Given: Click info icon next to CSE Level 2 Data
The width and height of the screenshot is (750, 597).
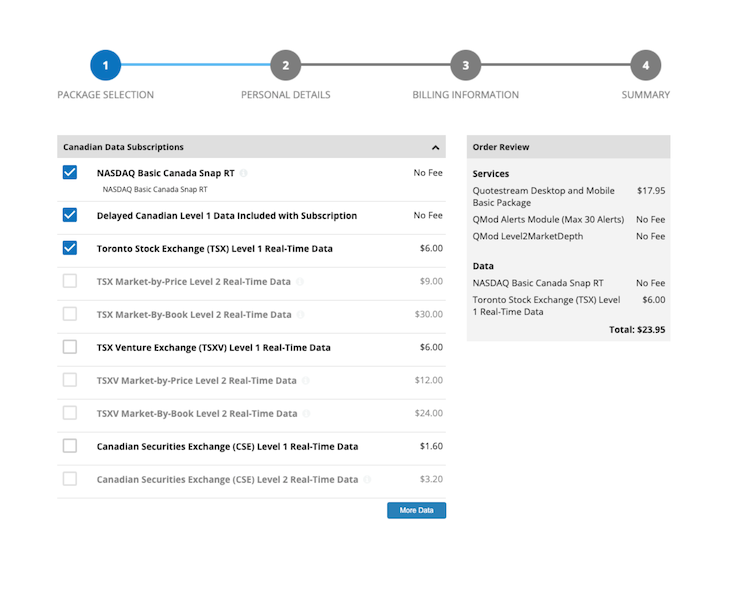Looking at the screenshot, I should click(367, 480).
